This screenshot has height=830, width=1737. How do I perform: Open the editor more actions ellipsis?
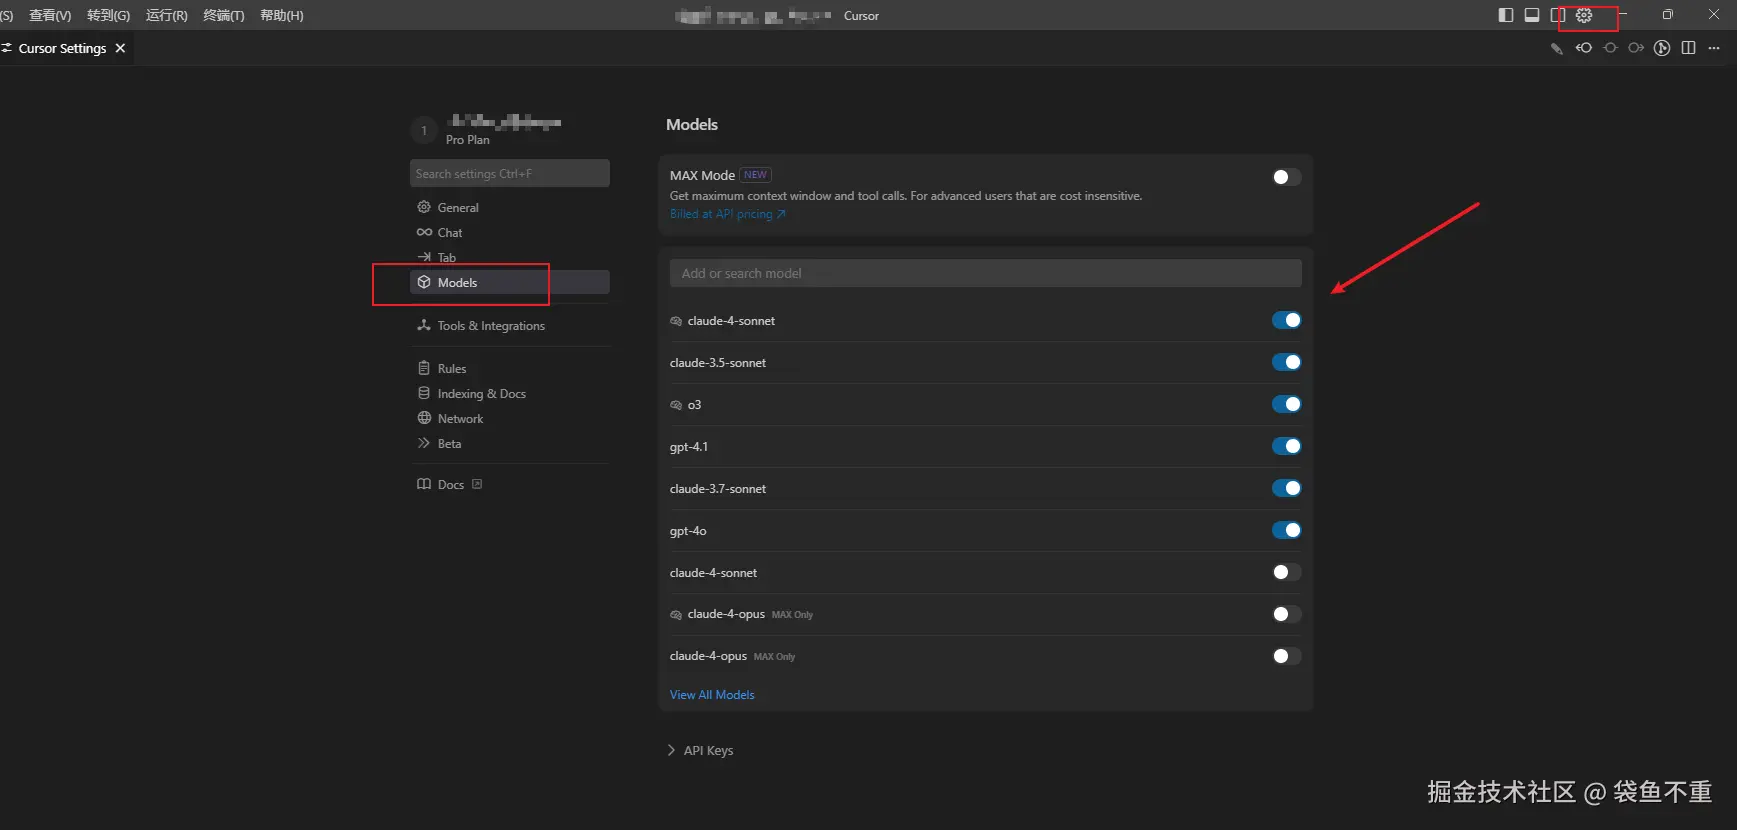coord(1714,48)
